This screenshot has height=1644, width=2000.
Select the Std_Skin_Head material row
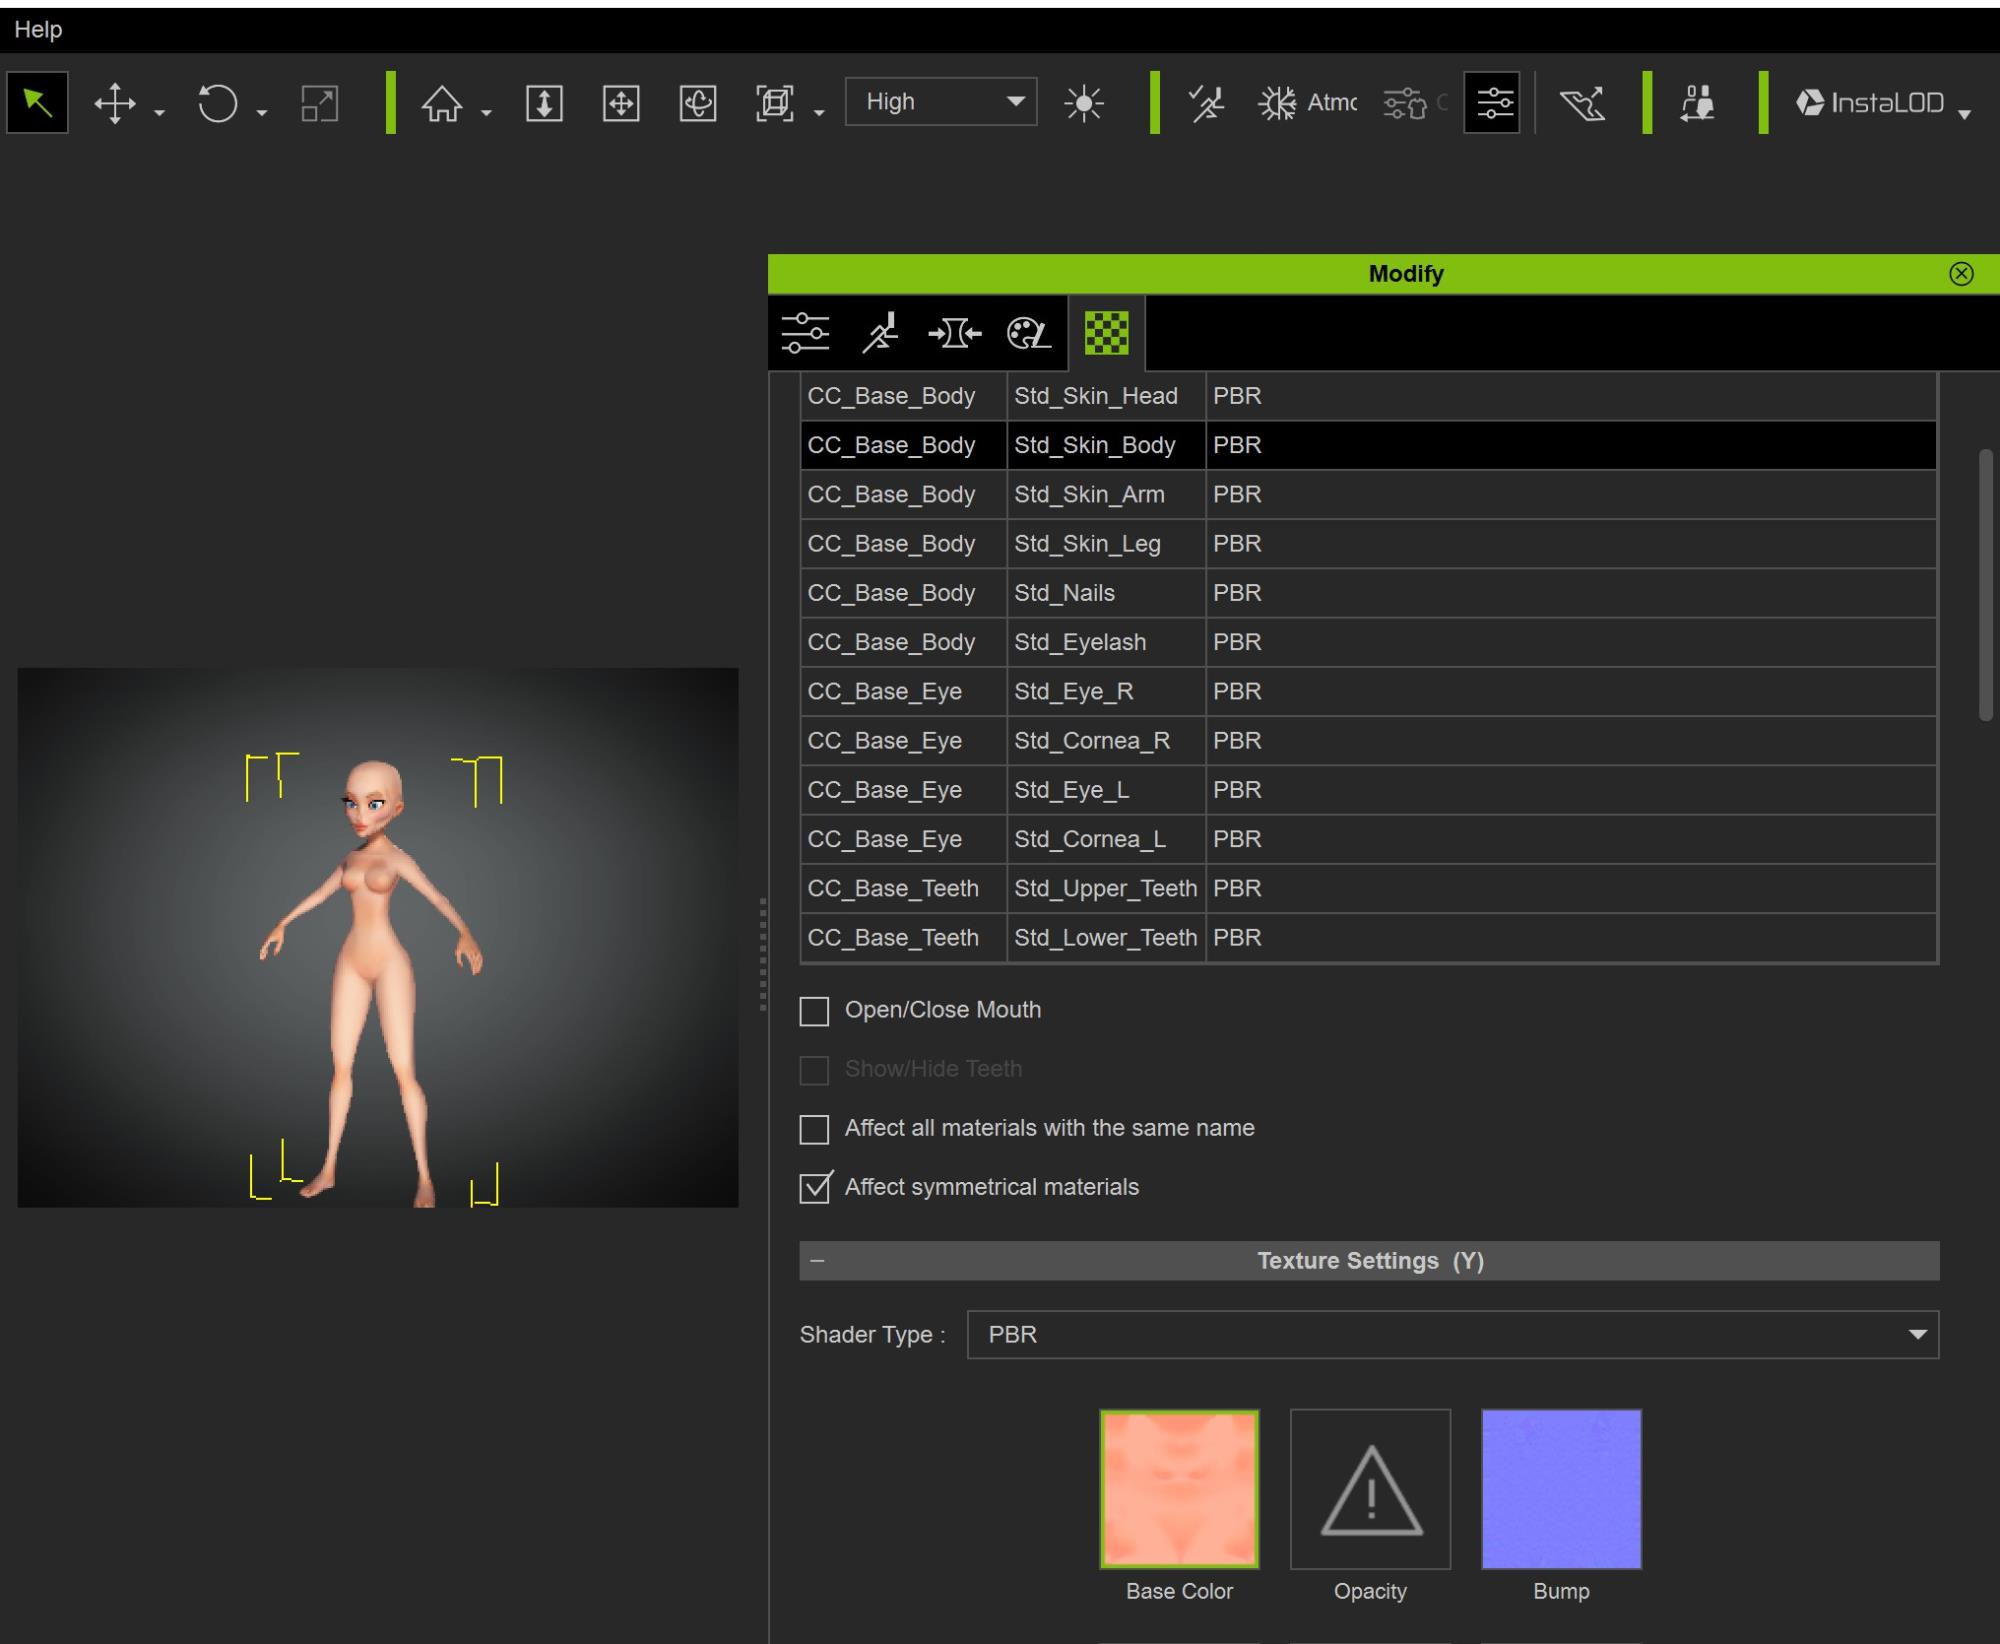tap(1369, 396)
